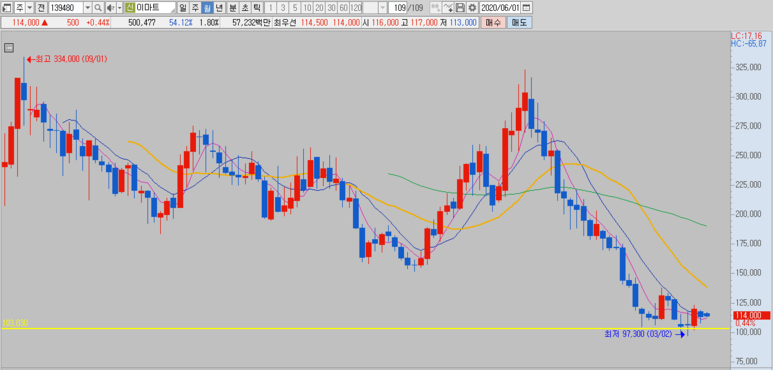Click the 57,232백만 trade amount
This screenshot has width=773, height=370.
coord(251,23)
